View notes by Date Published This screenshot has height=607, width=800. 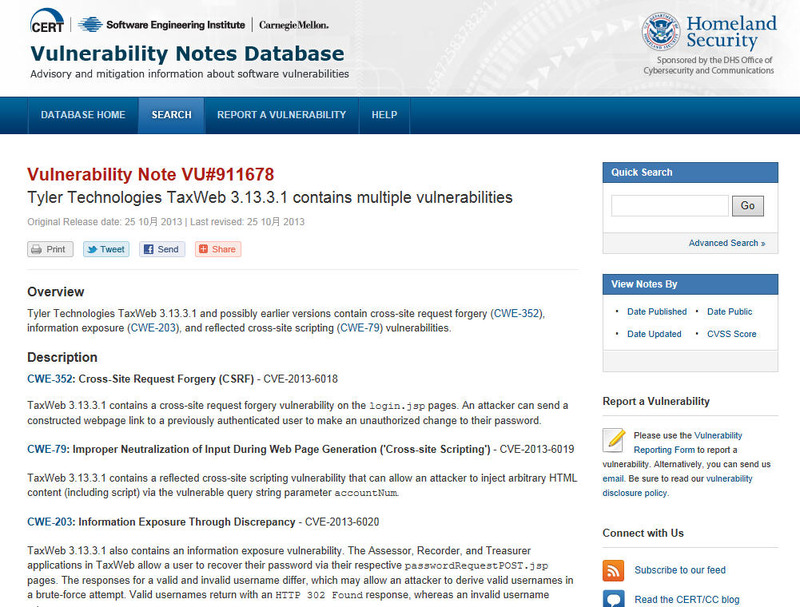[656, 312]
